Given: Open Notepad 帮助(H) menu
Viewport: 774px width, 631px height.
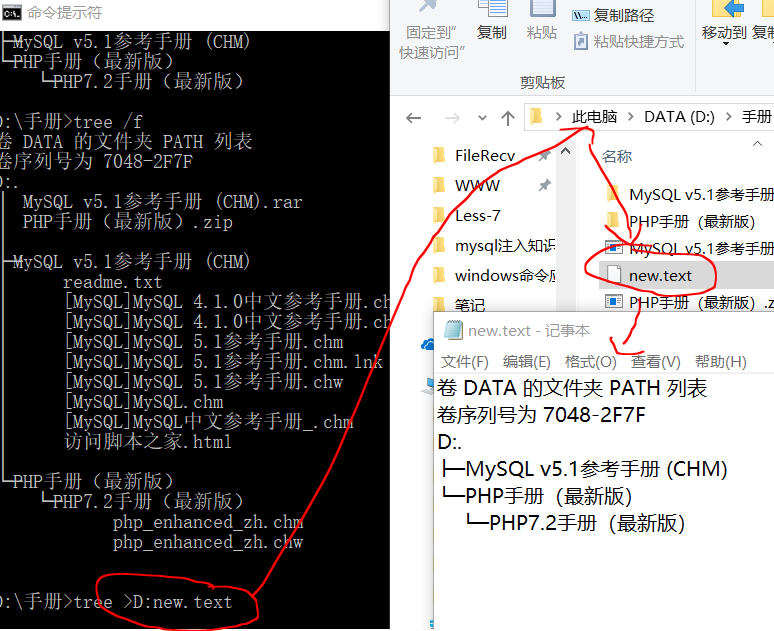Looking at the screenshot, I should click(721, 362).
